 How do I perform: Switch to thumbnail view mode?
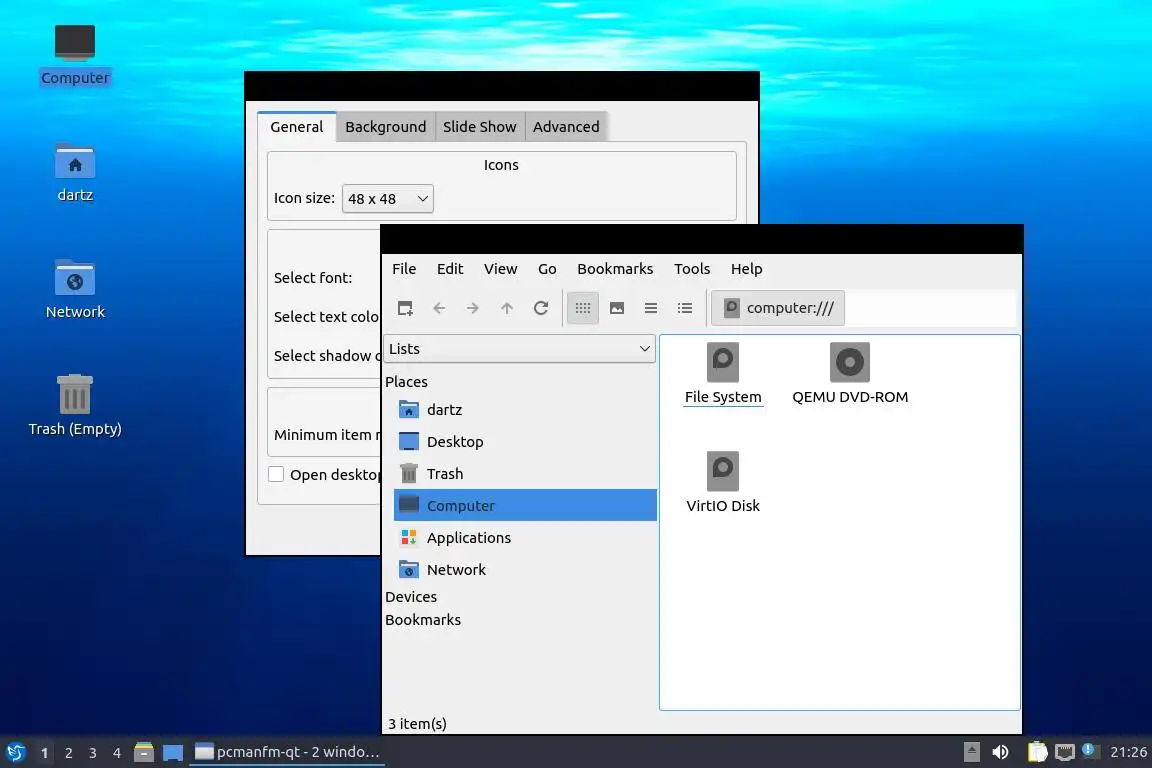[x=617, y=308]
